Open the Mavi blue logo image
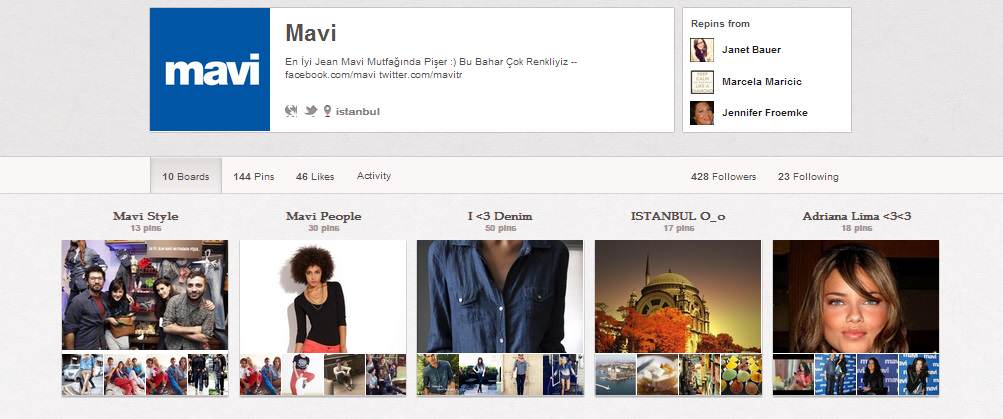The height and width of the screenshot is (419, 1003). point(210,69)
